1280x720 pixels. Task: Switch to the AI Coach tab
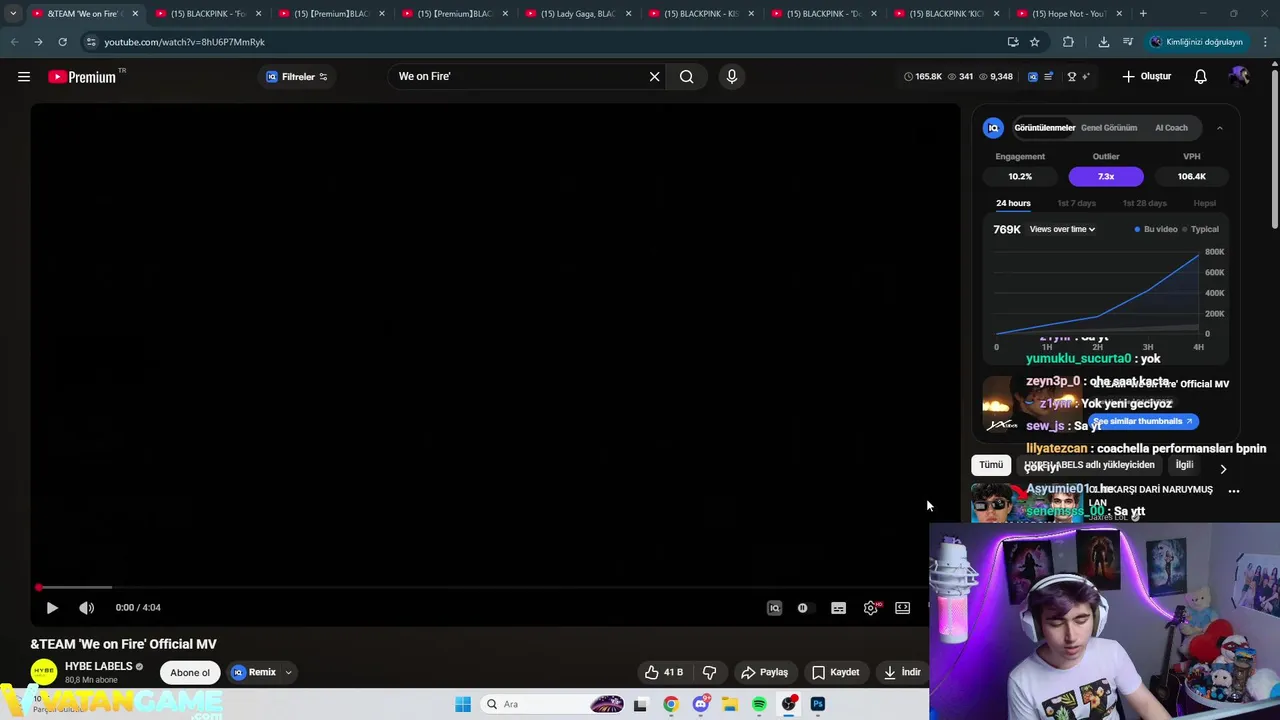[1171, 128]
